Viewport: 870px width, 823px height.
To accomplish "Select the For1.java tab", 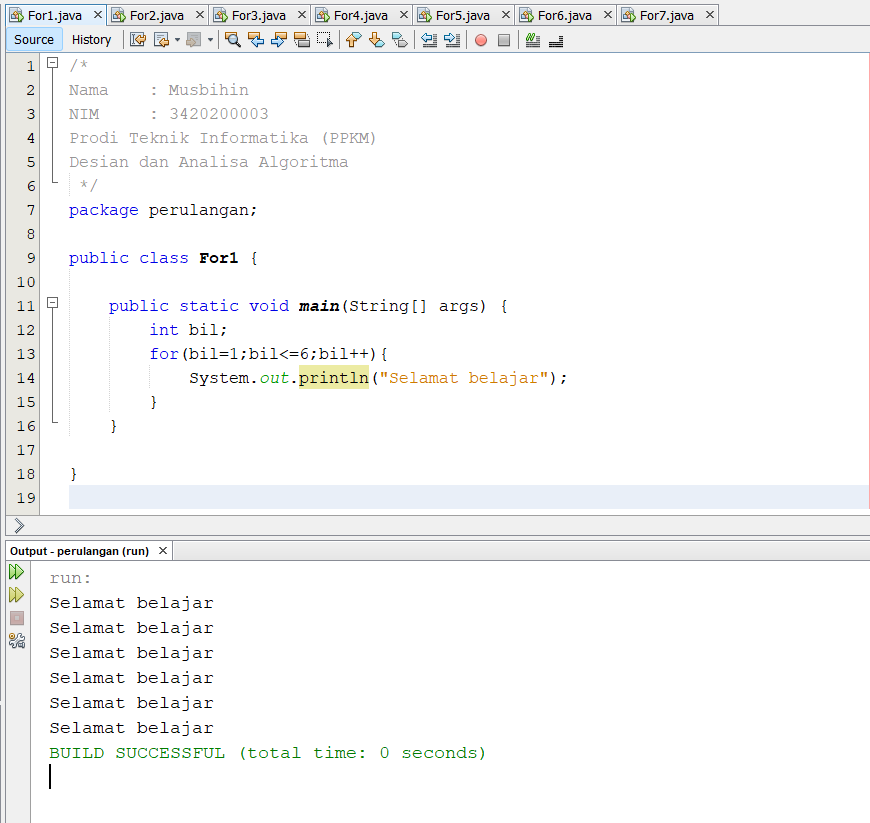I will (54, 16).
